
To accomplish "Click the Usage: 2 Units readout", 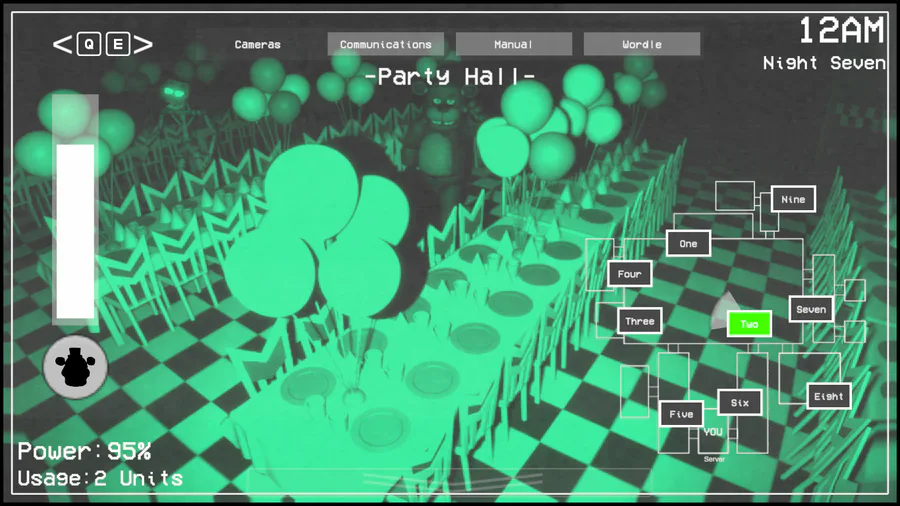I will click(x=100, y=478).
